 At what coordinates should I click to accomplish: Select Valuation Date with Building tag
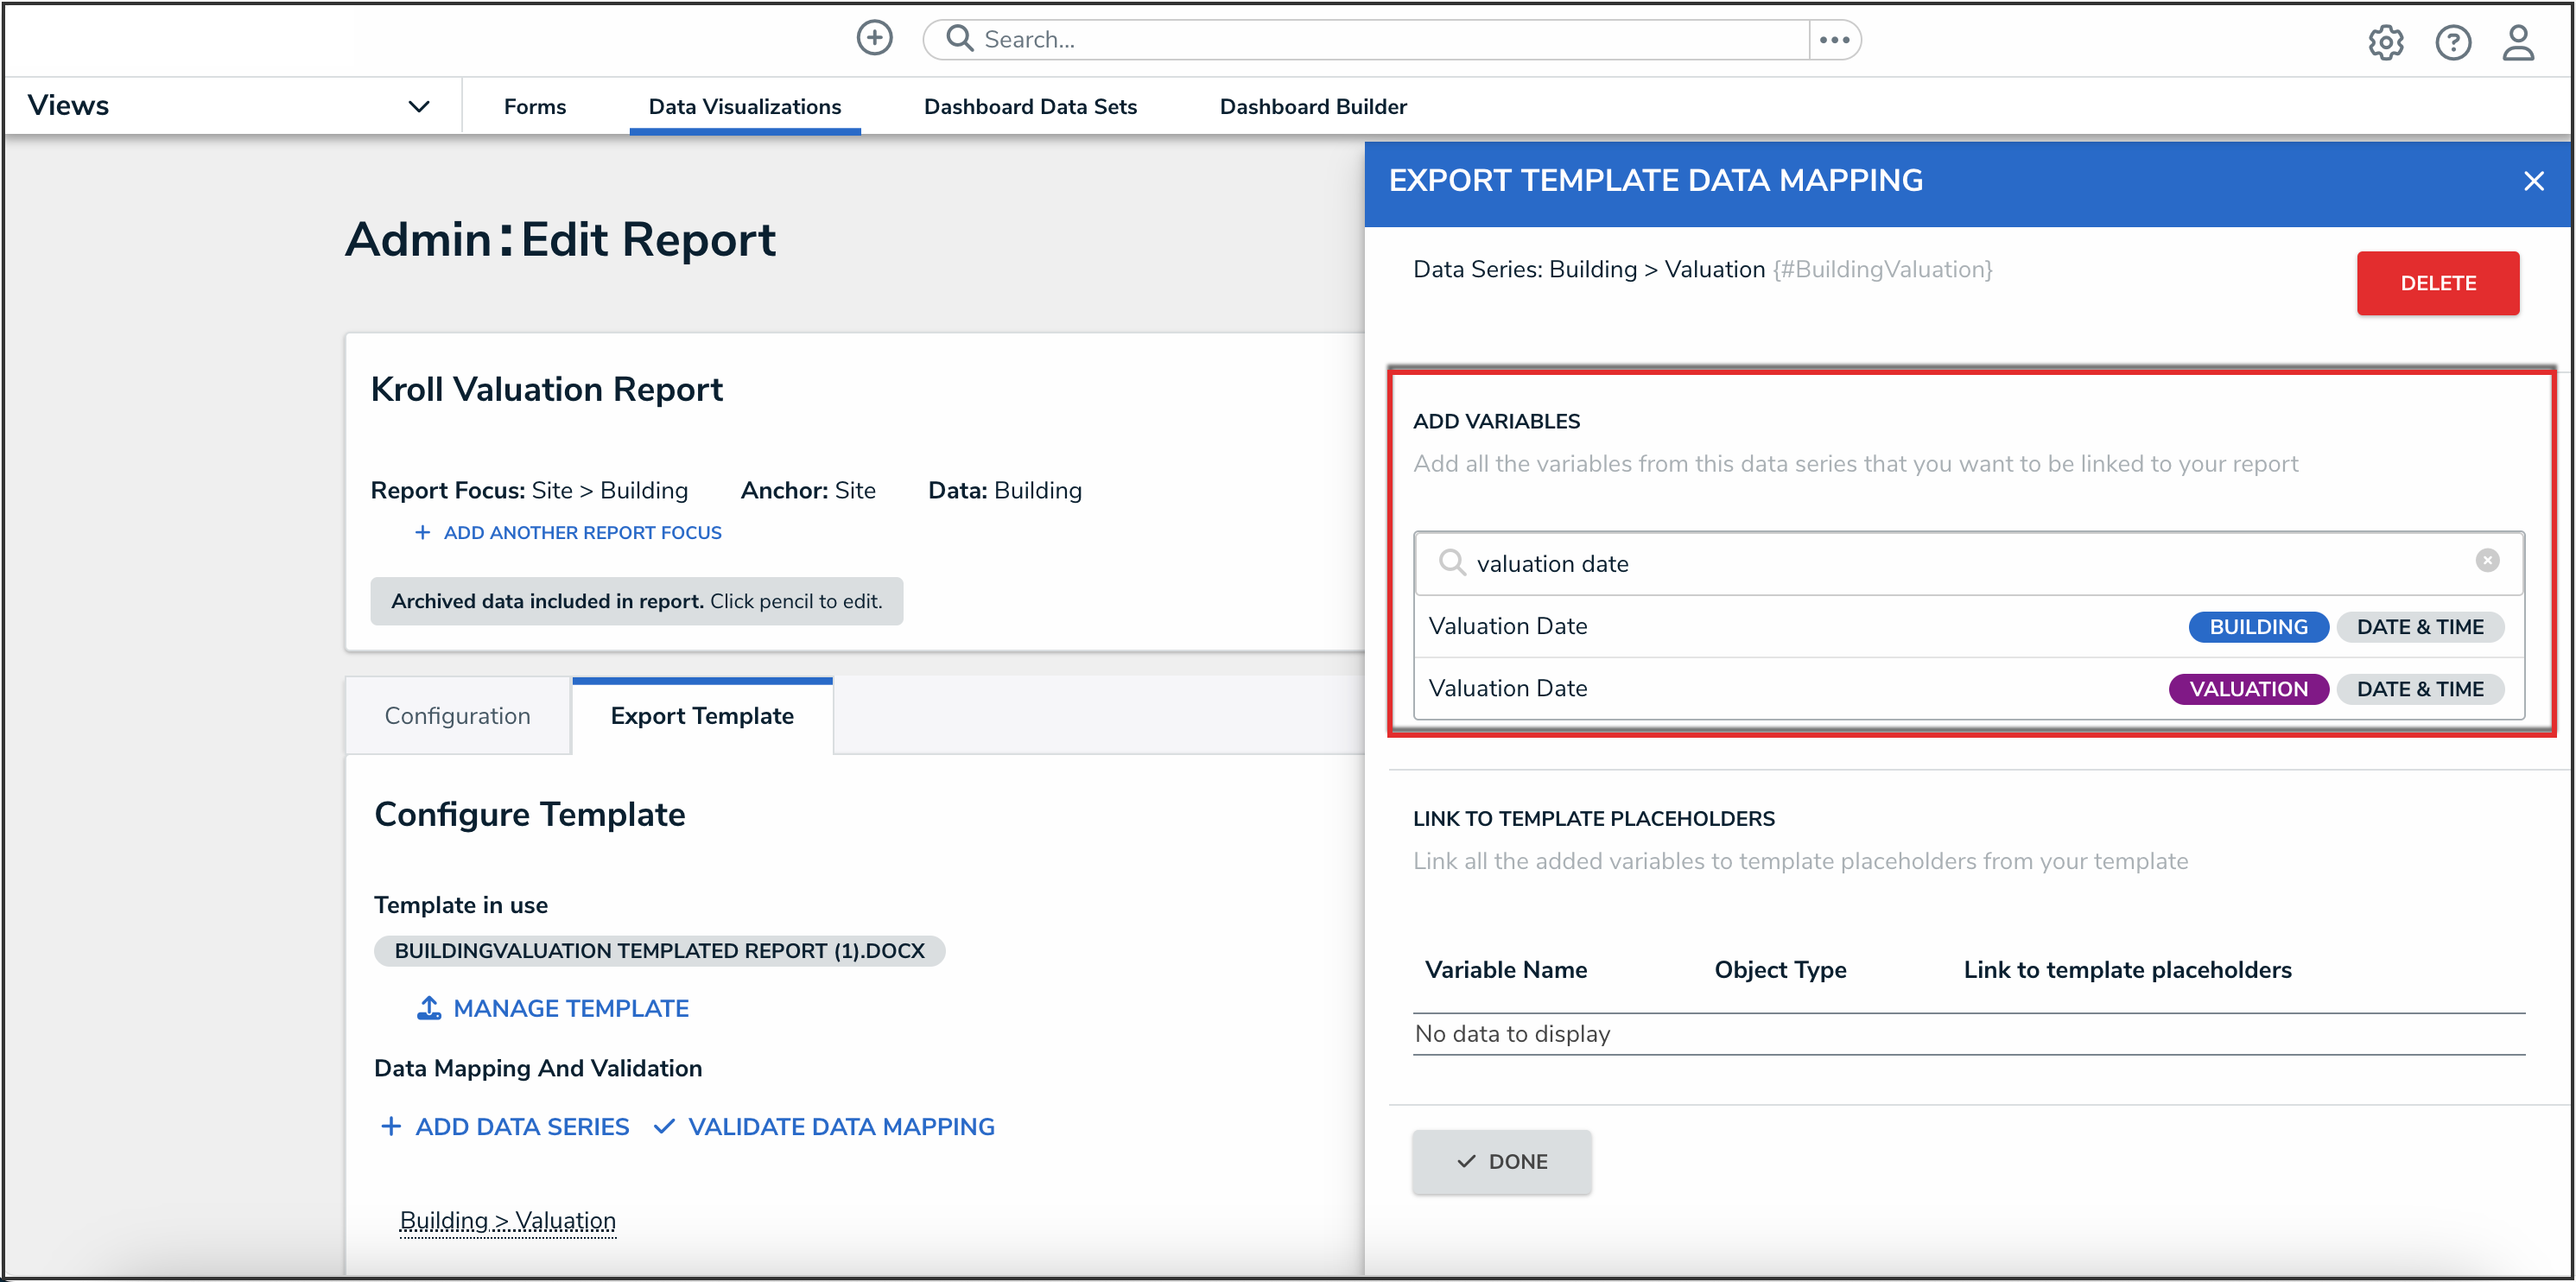[x=1508, y=626]
